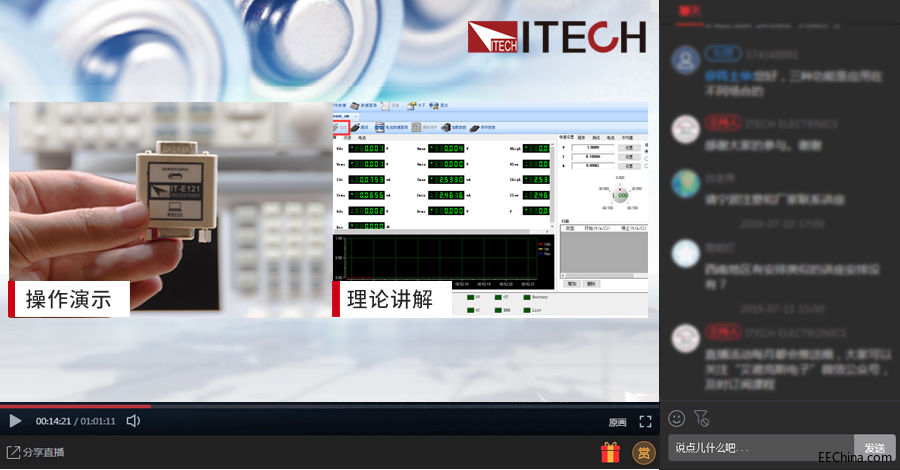
Task: Click the ITECH logo in the video
Action: tap(556, 37)
